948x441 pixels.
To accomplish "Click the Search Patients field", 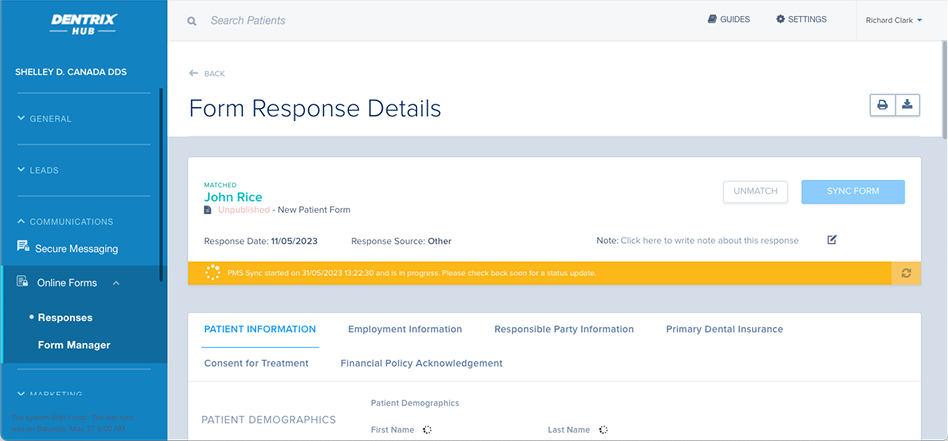I will pos(248,21).
